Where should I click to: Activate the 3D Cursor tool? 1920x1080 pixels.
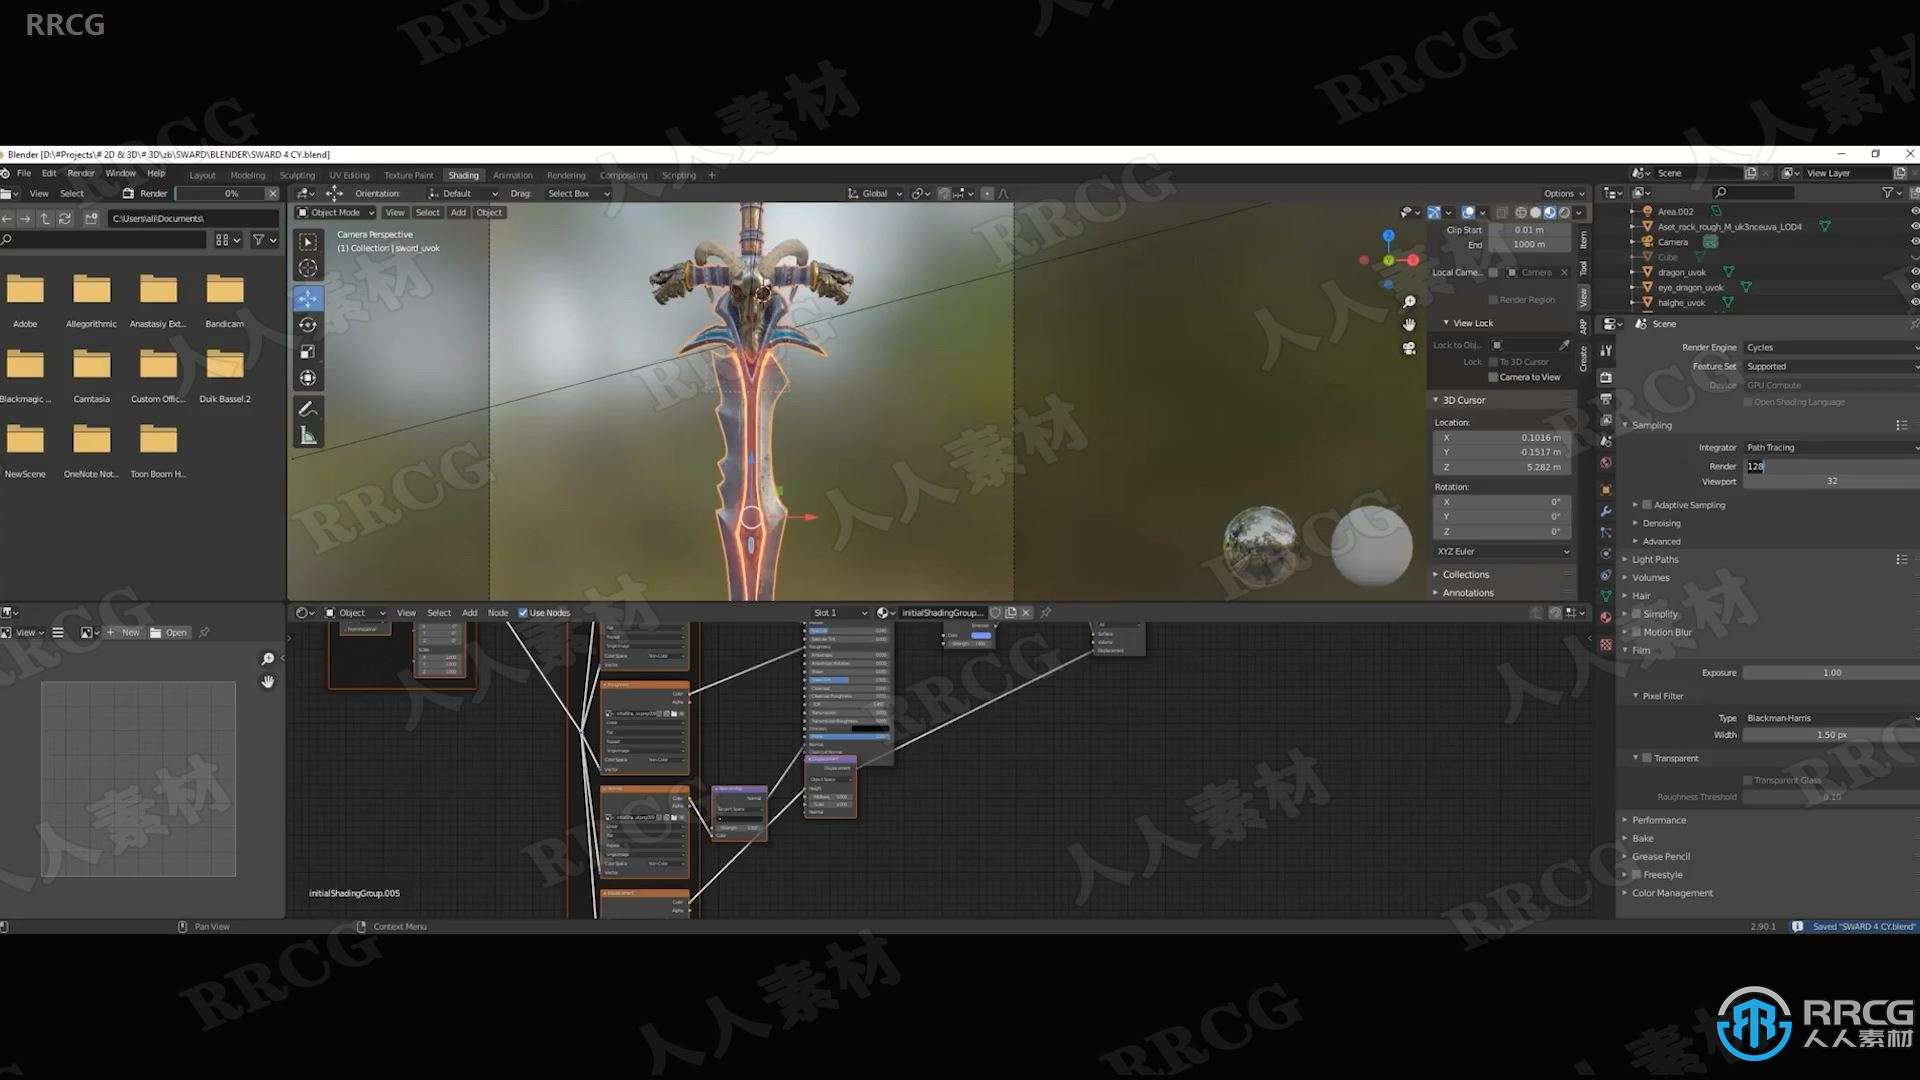point(308,268)
